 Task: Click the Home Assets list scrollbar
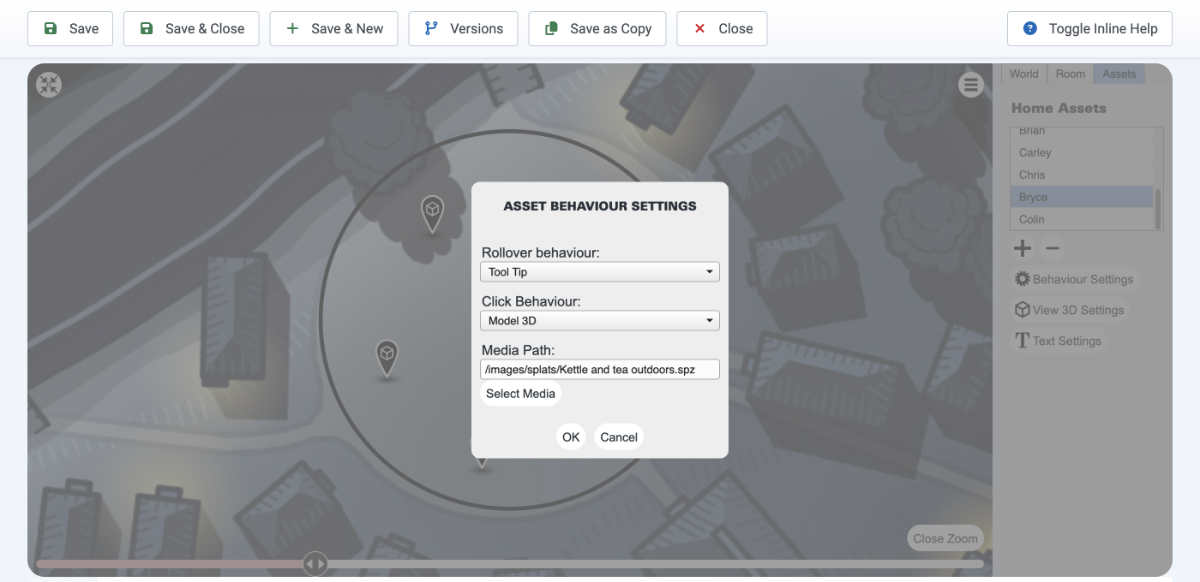[1158, 208]
